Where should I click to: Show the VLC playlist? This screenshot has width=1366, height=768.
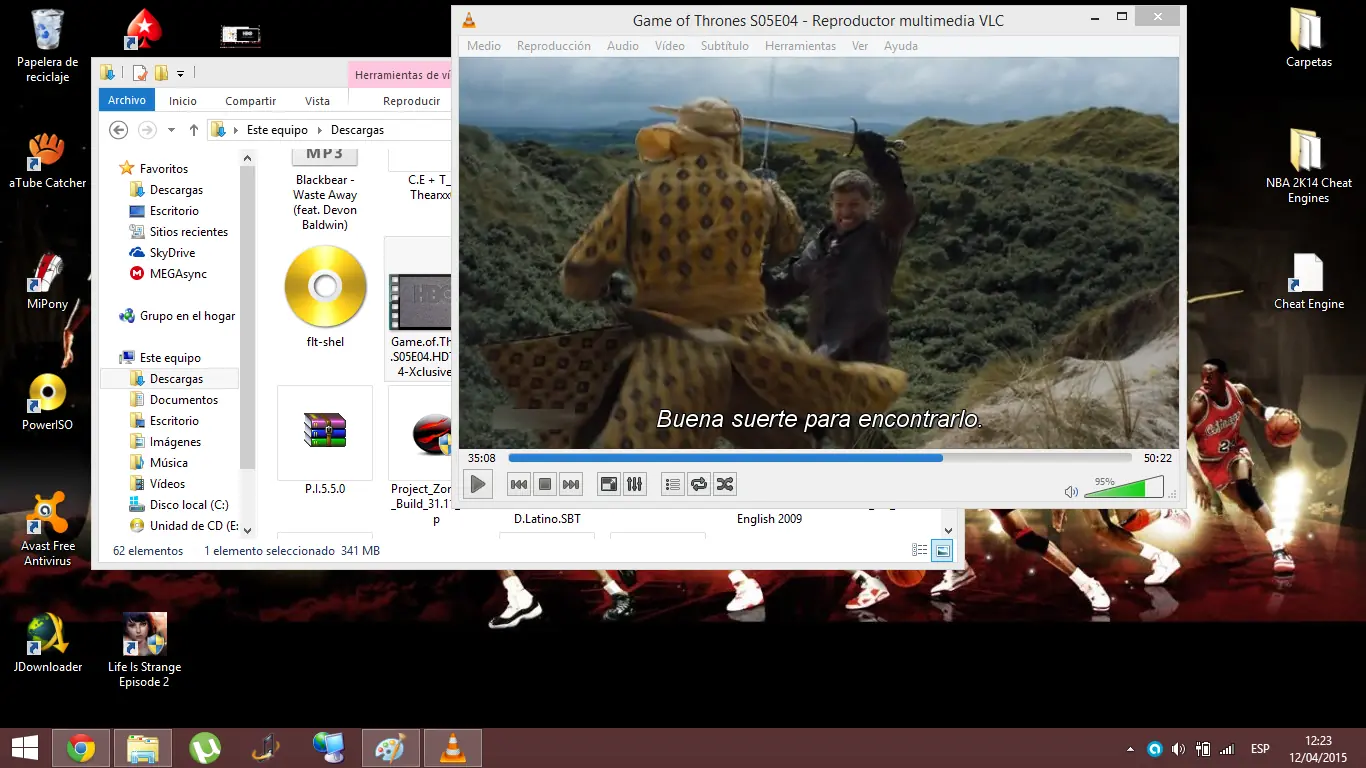(x=673, y=484)
